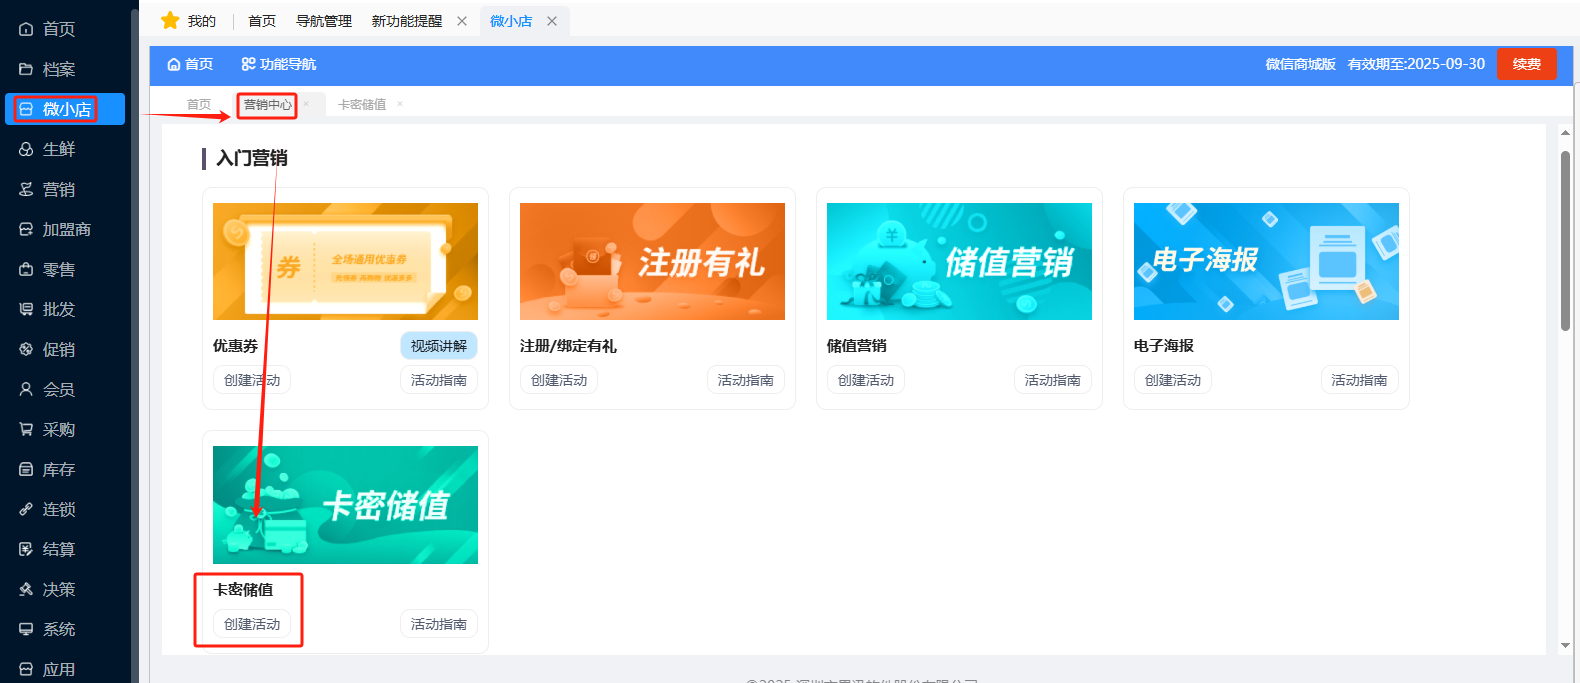Close the 微小店 top tab
This screenshot has height=683, width=1580.
[x=552, y=21]
